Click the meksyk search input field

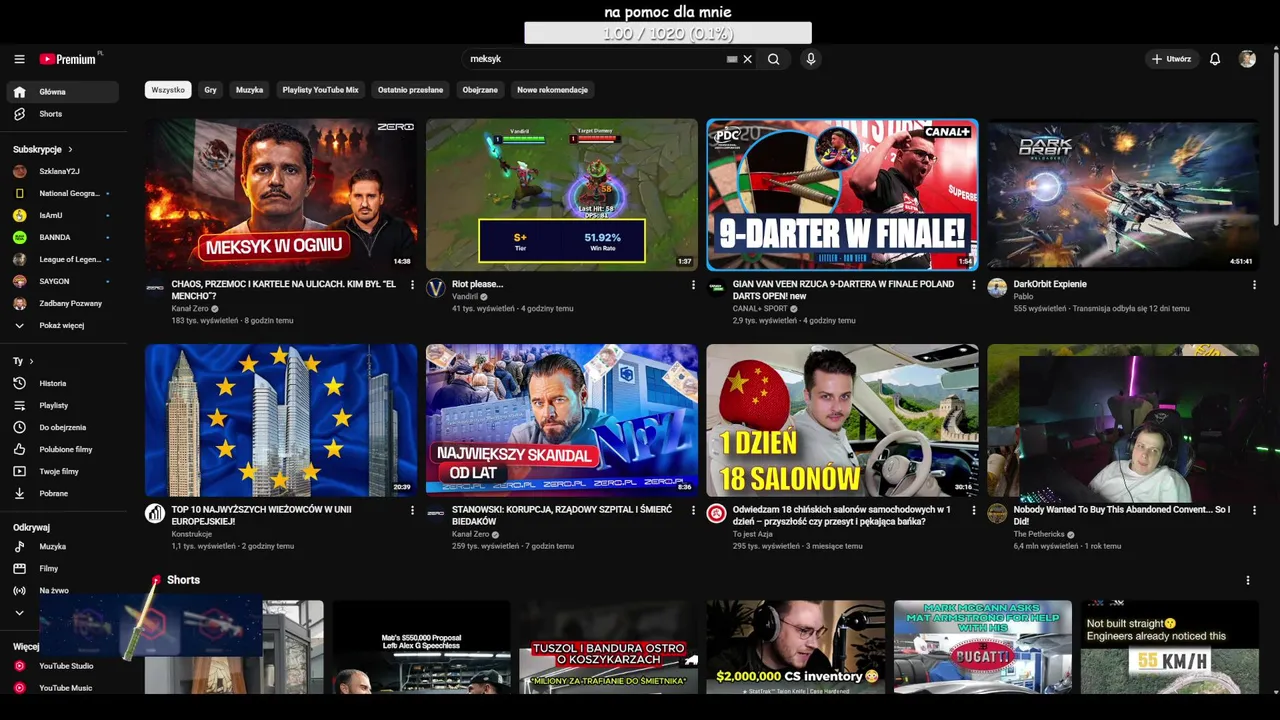595,59
